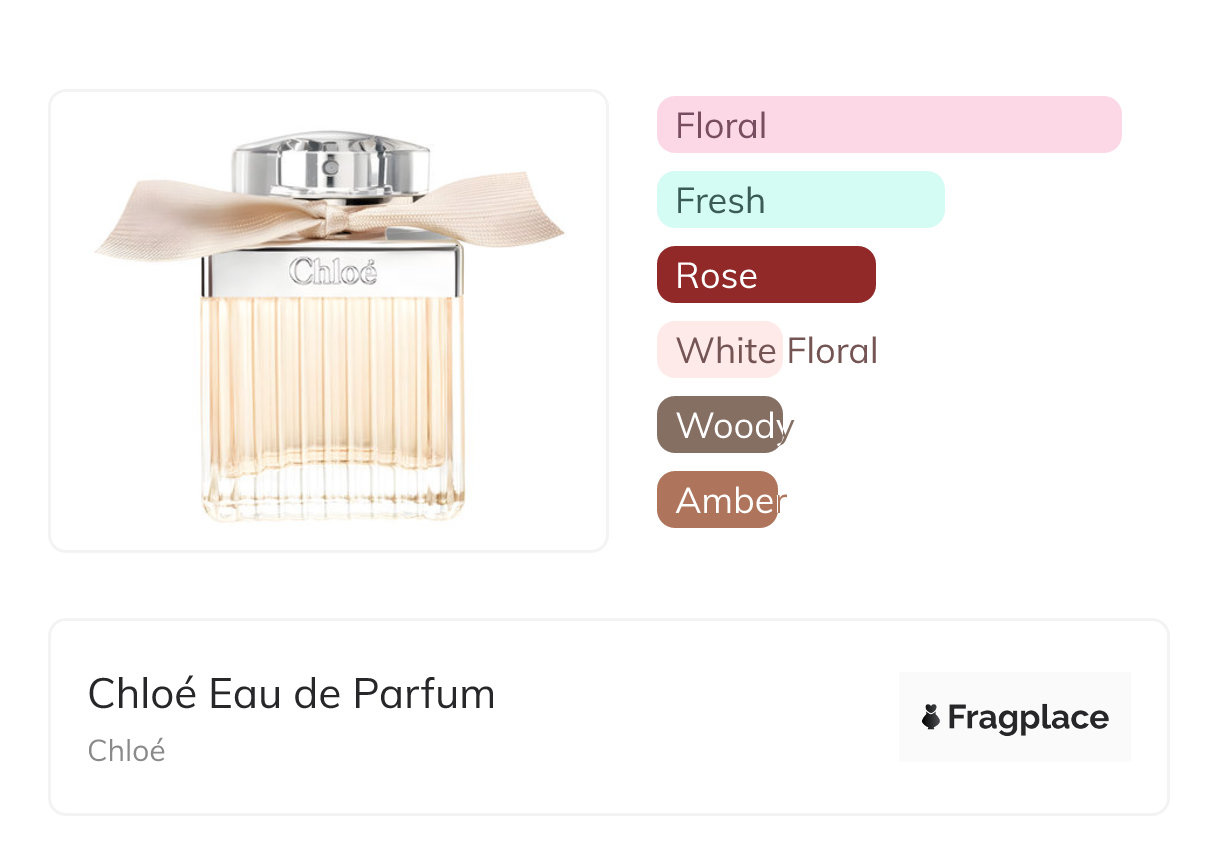Click the 'Rose' text label
This screenshot has width=1218, height=864.
(716, 276)
